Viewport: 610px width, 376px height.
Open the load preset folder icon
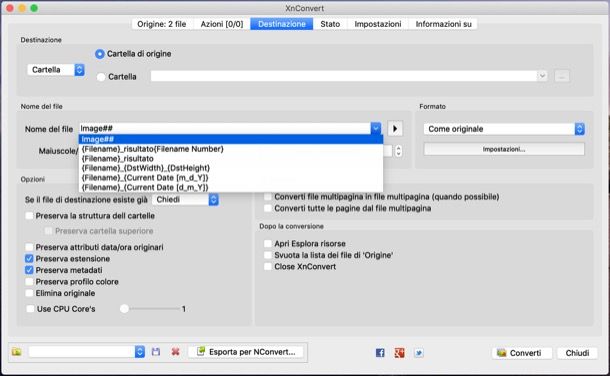click(x=16, y=352)
